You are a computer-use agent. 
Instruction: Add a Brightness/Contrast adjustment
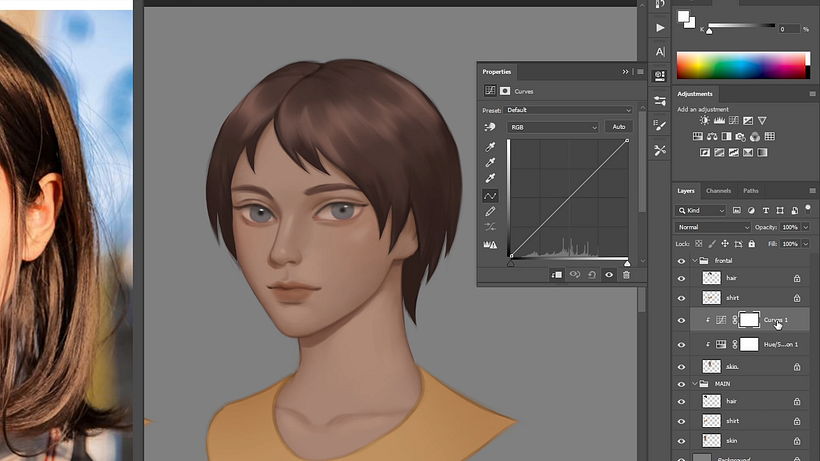point(704,121)
